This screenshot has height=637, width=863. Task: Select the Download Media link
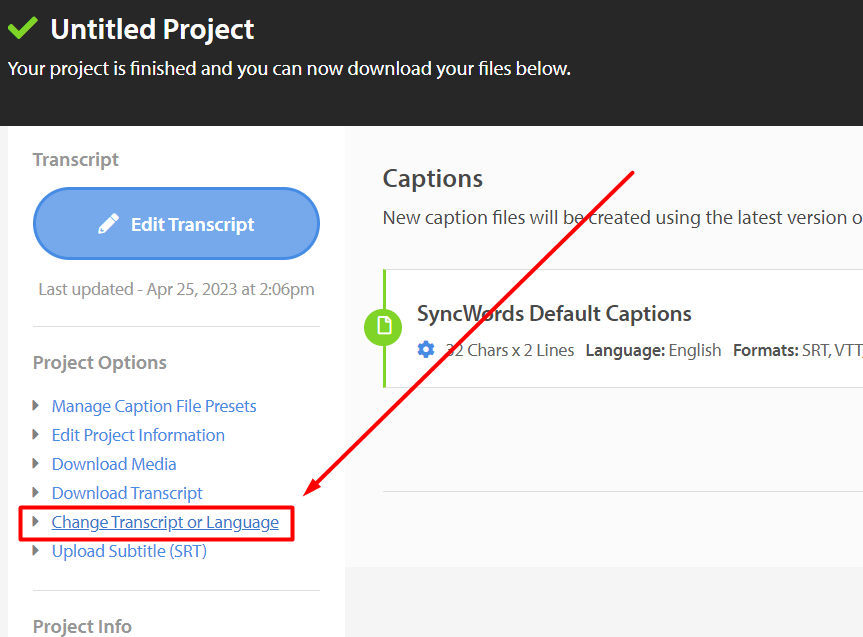coord(114,464)
